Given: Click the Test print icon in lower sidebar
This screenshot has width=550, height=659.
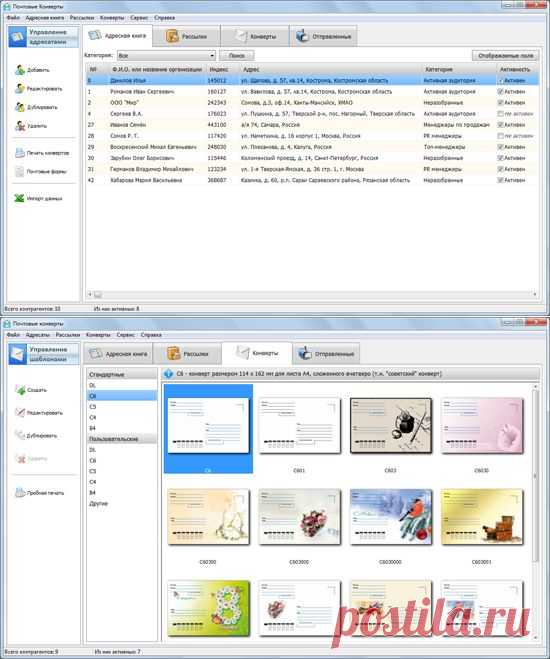Looking at the screenshot, I should (20, 493).
